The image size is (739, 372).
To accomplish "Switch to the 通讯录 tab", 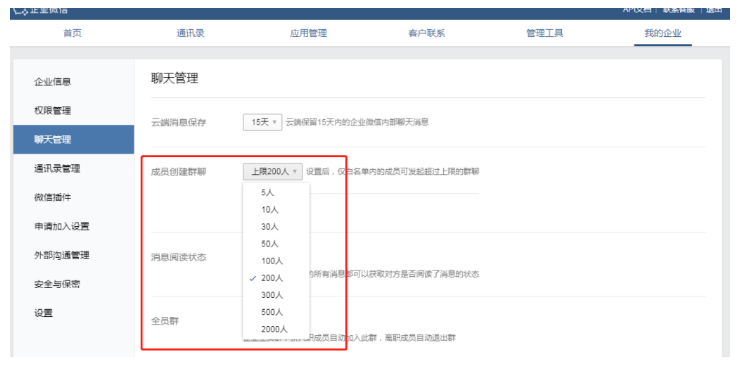I will click(x=190, y=33).
